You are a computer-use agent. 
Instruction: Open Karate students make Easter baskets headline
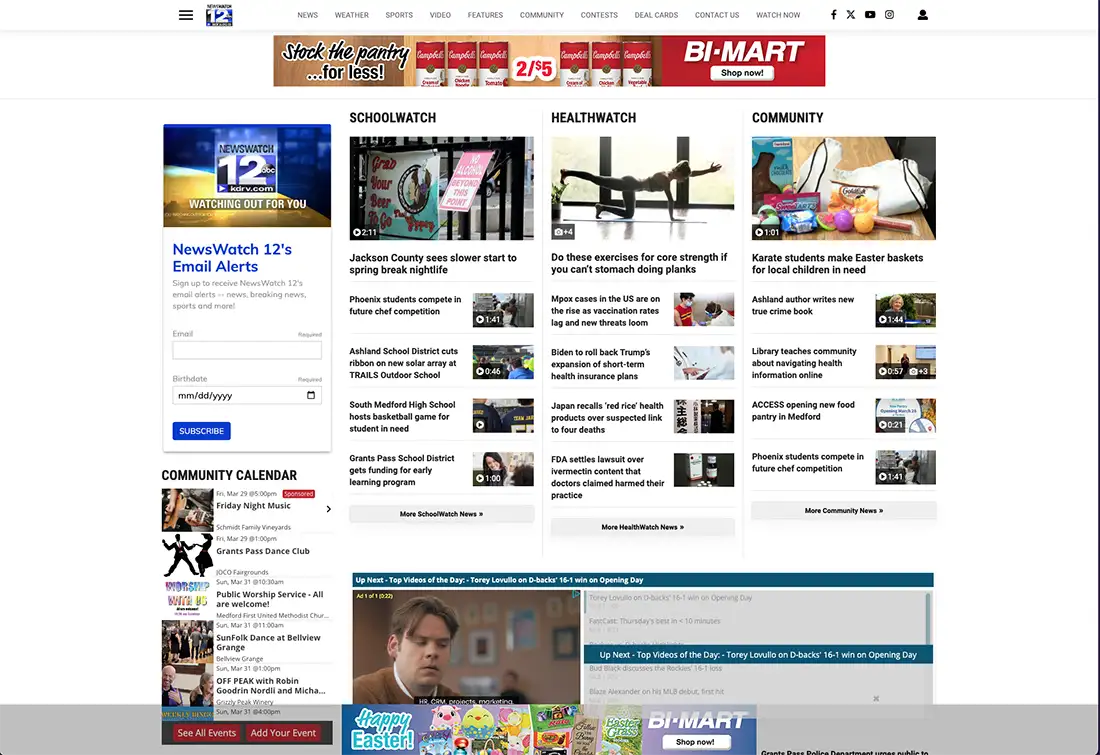coord(838,264)
